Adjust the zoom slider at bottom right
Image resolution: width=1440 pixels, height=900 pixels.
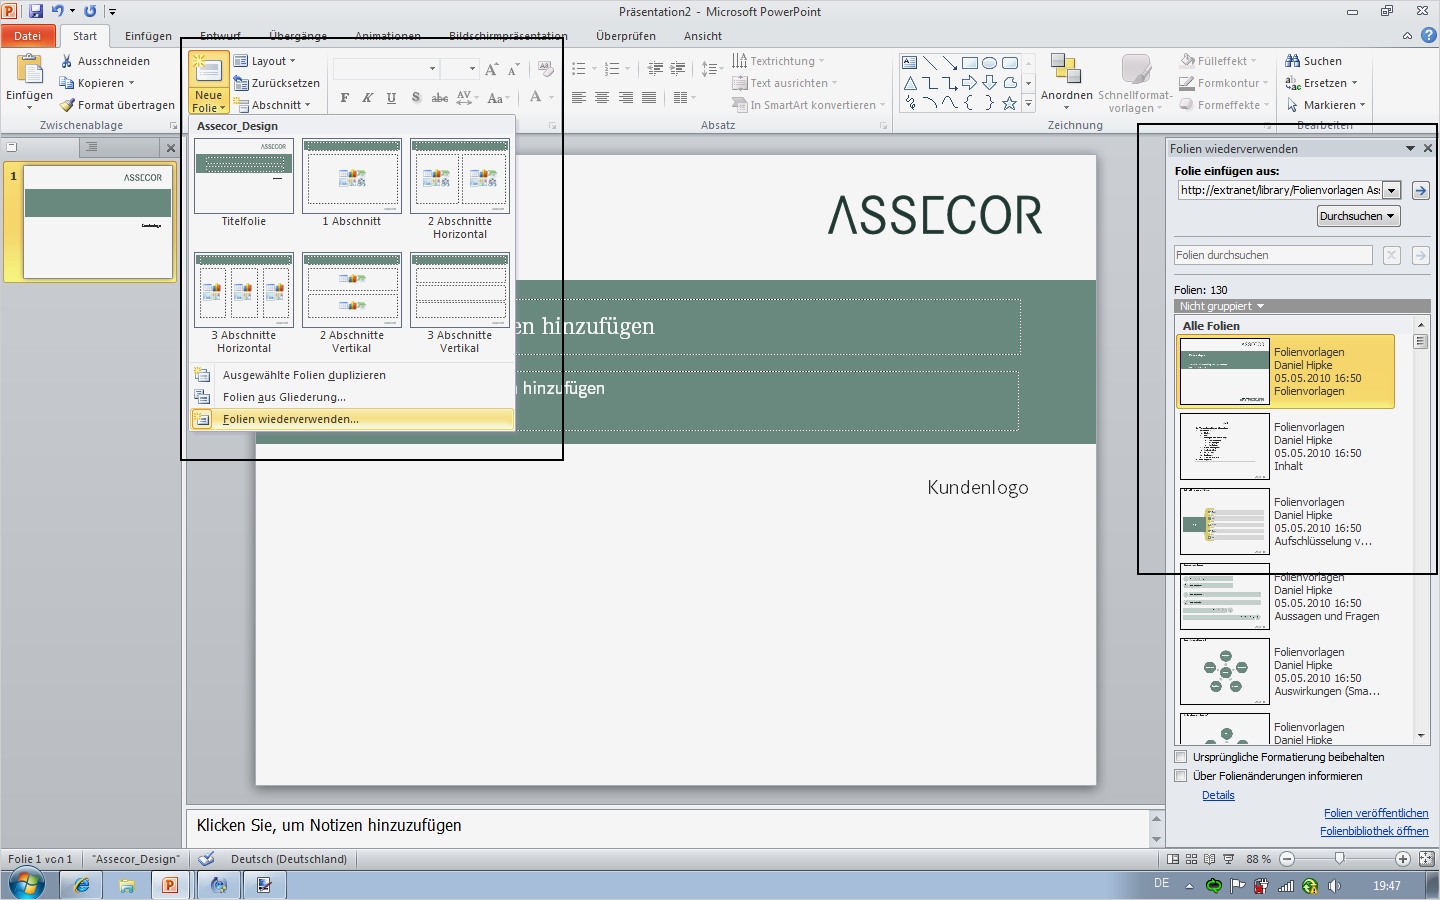tap(1338, 858)
